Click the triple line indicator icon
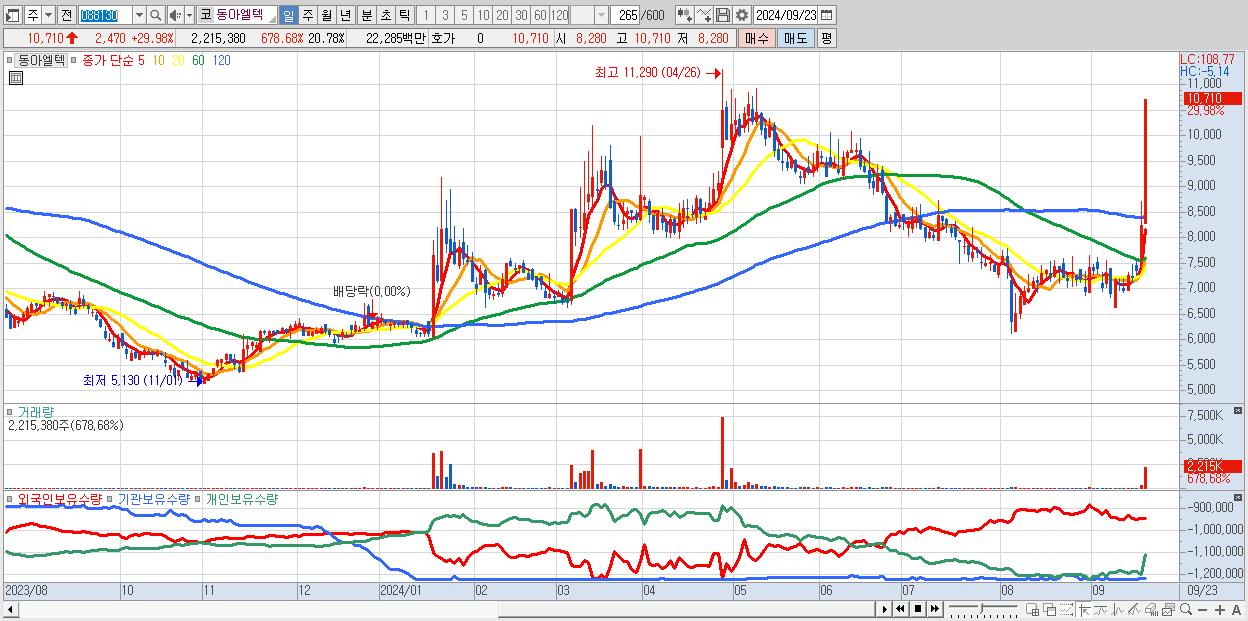1248x621 pixels. coord(1134,609)
